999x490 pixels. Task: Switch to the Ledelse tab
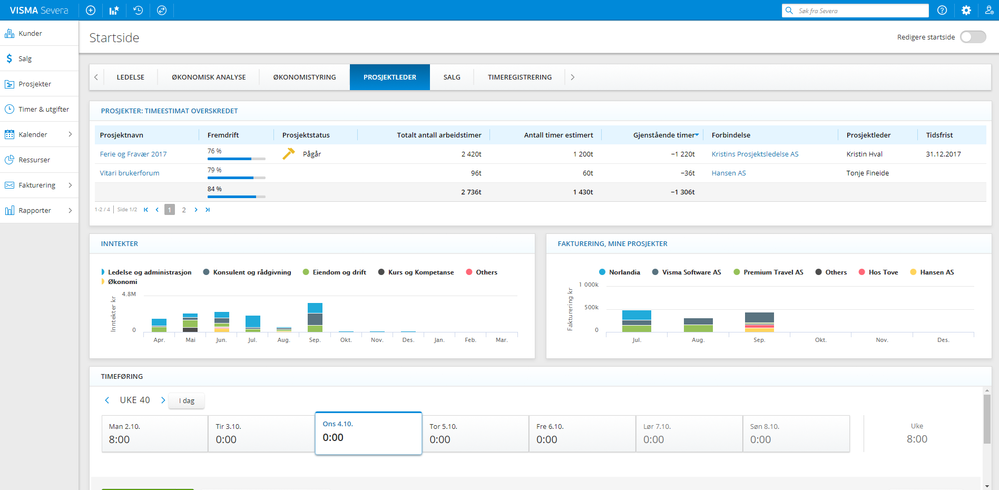[131, 77]
